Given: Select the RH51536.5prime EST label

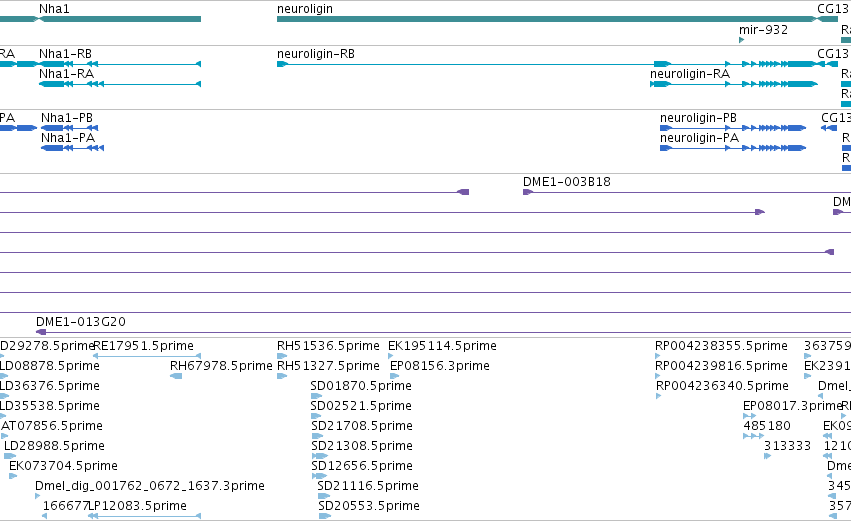Looking at the screenshot, I should point(328,346).
